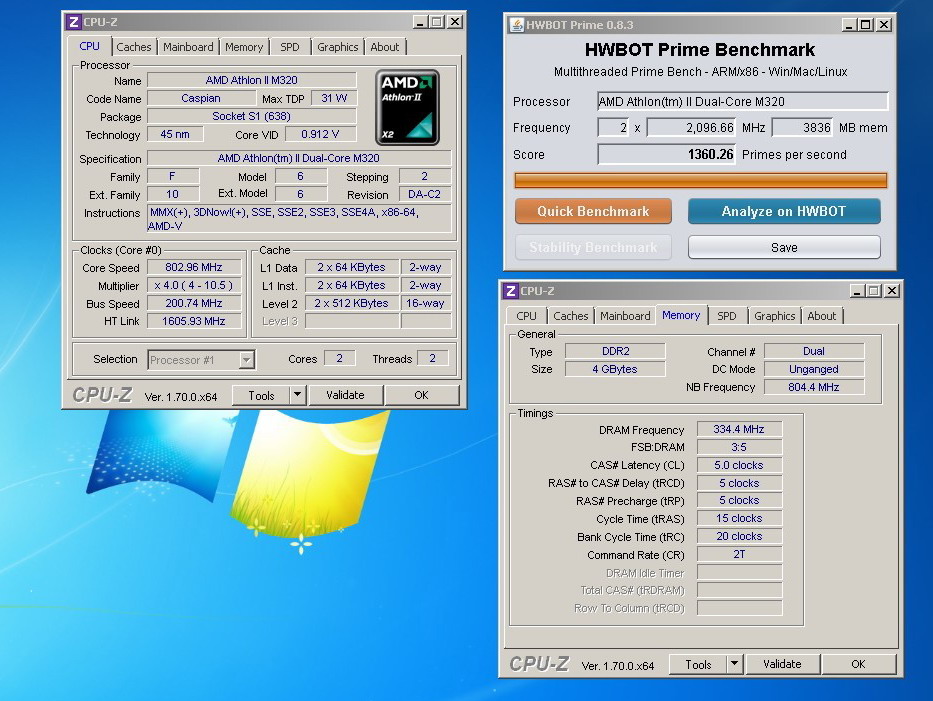Viewport: 933px width, 701px height.
Task: Open About tab in CPU-Z CPU window
Action: (x=384, y=47)
